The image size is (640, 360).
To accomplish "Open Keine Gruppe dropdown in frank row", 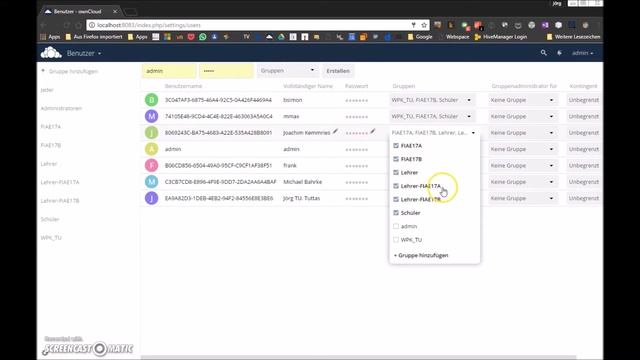I will 522,165.
